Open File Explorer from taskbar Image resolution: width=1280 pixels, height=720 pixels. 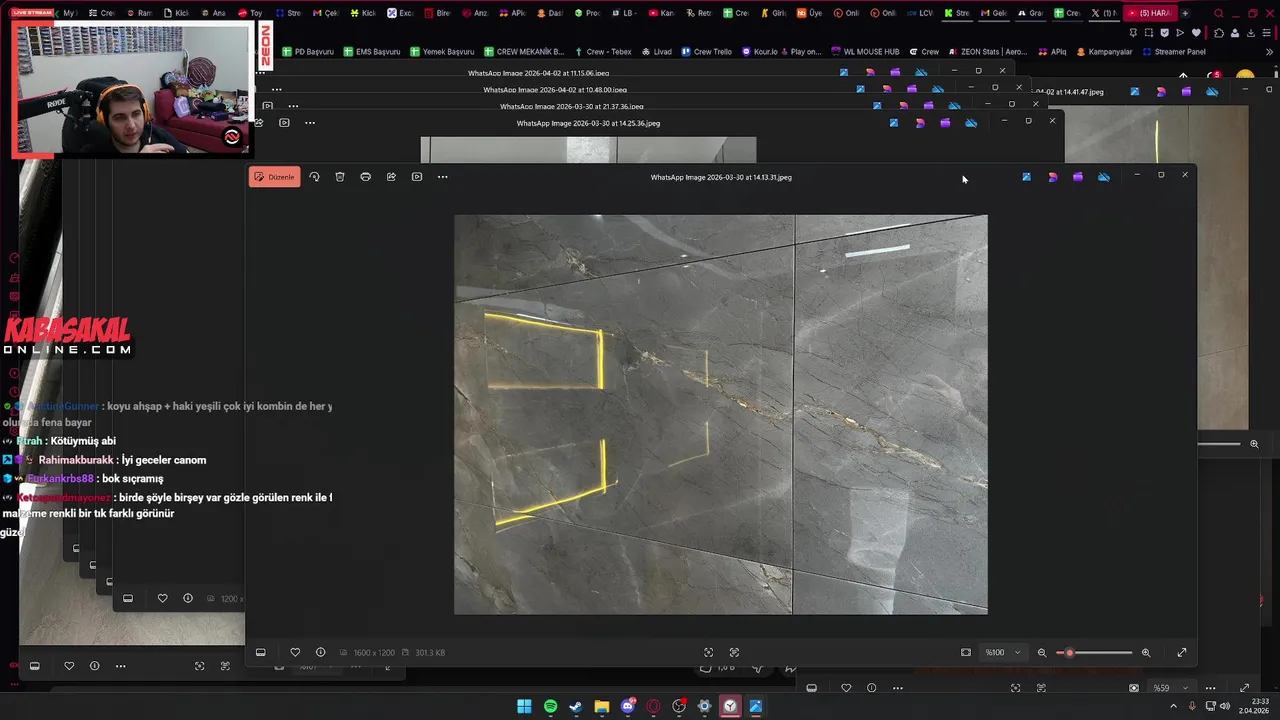coord(602,706)
